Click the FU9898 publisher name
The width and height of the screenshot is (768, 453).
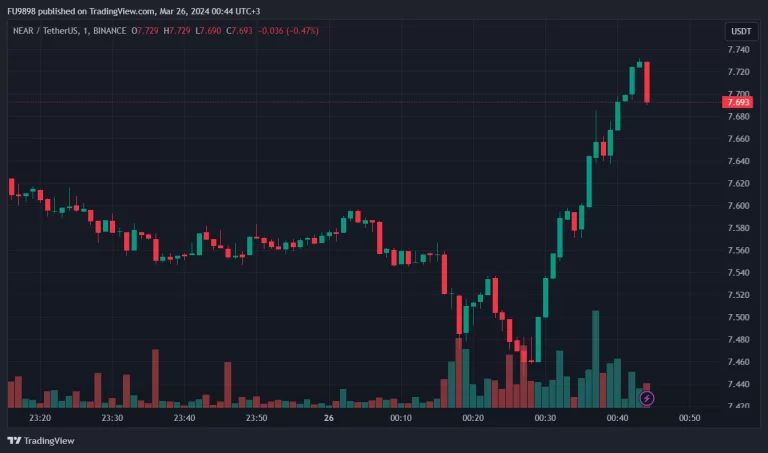point(22,11)
